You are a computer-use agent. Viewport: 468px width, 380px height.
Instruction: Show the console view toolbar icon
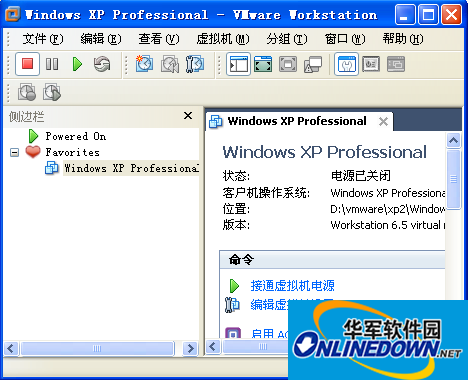pyautogui.click(x=396, y=64)
